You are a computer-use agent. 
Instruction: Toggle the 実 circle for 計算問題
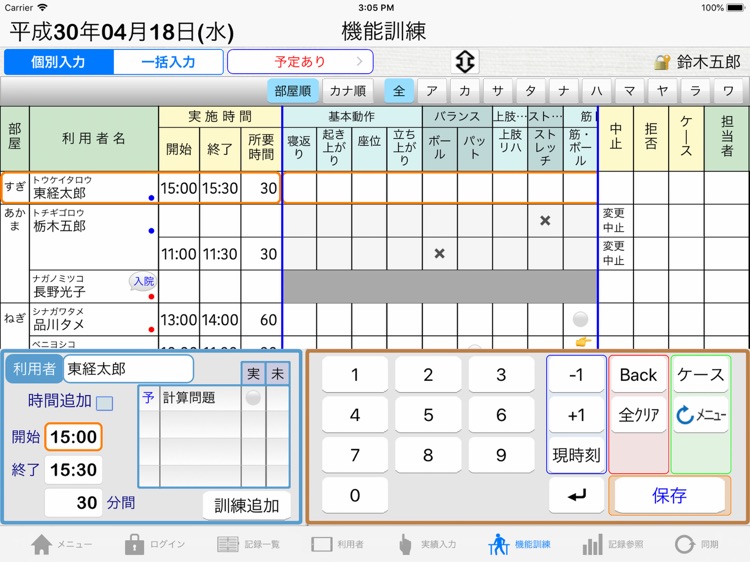pos(253,397)
